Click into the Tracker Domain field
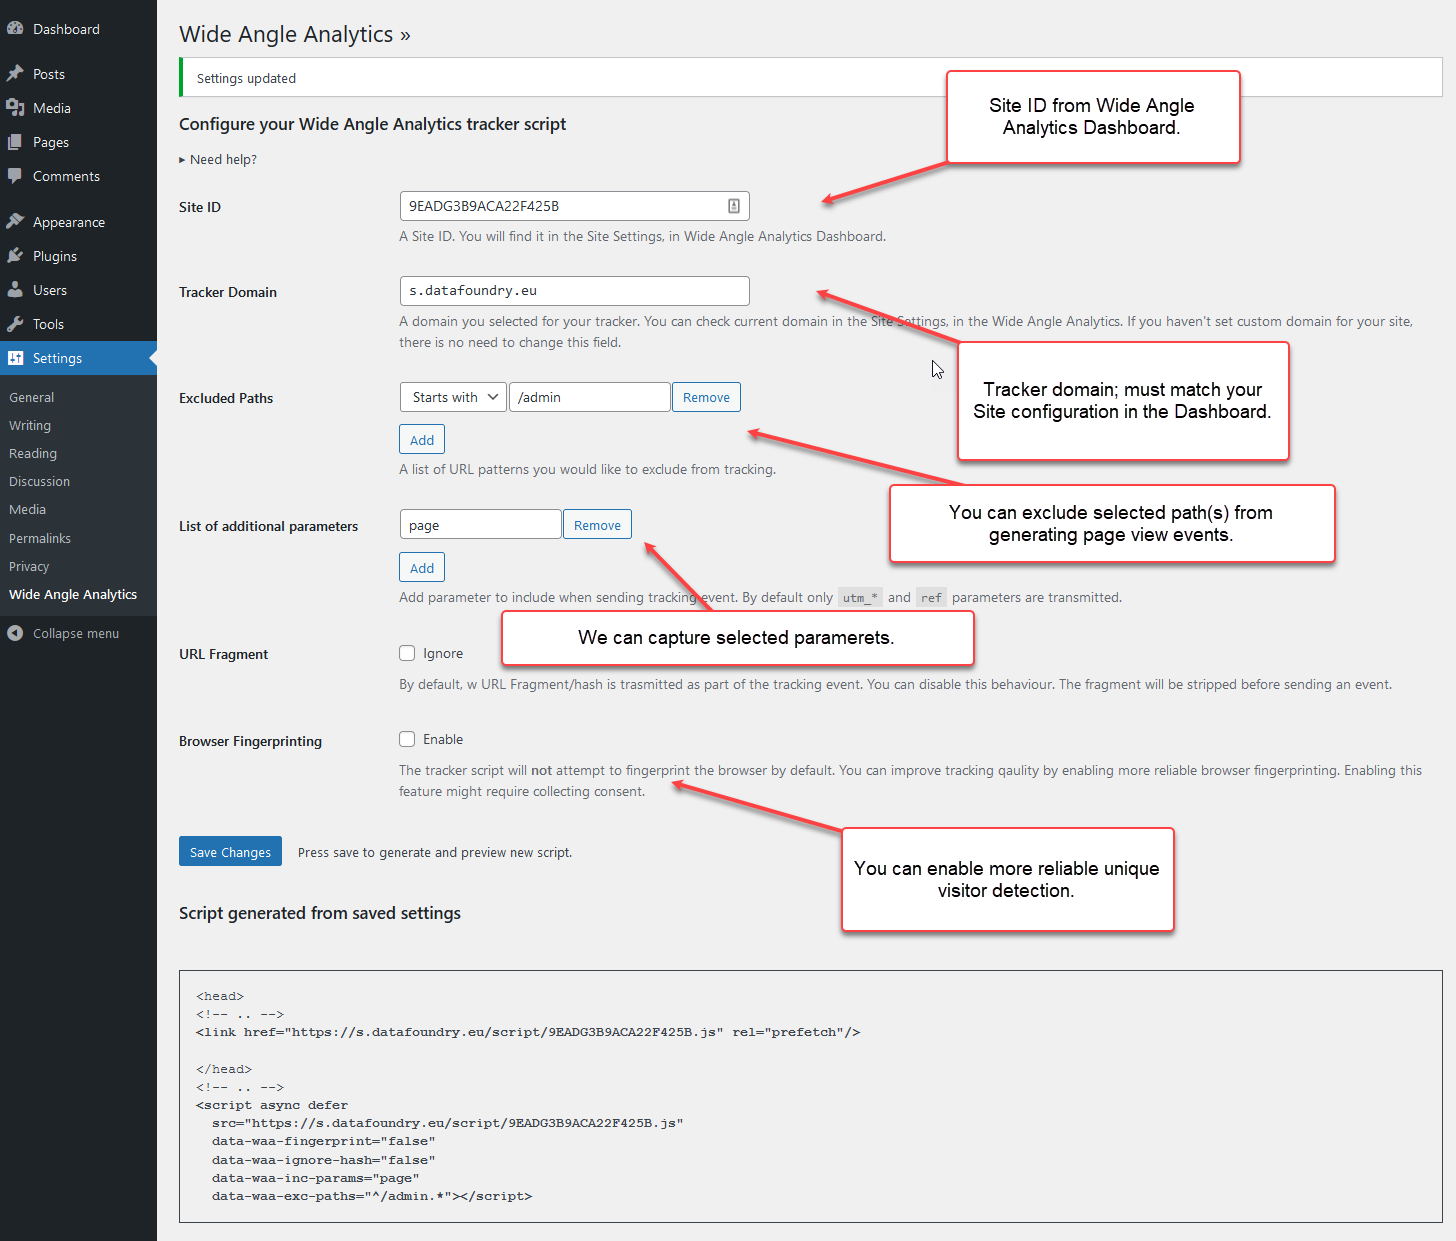Screen dimensions: 1456x1241 [574, 291]
